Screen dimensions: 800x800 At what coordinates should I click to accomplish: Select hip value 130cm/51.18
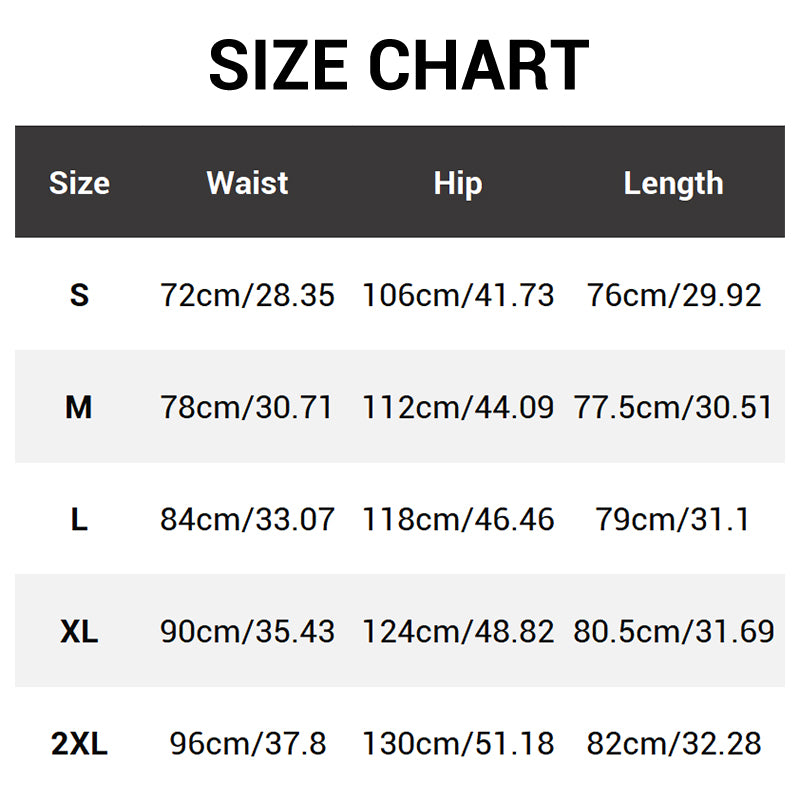458,743
